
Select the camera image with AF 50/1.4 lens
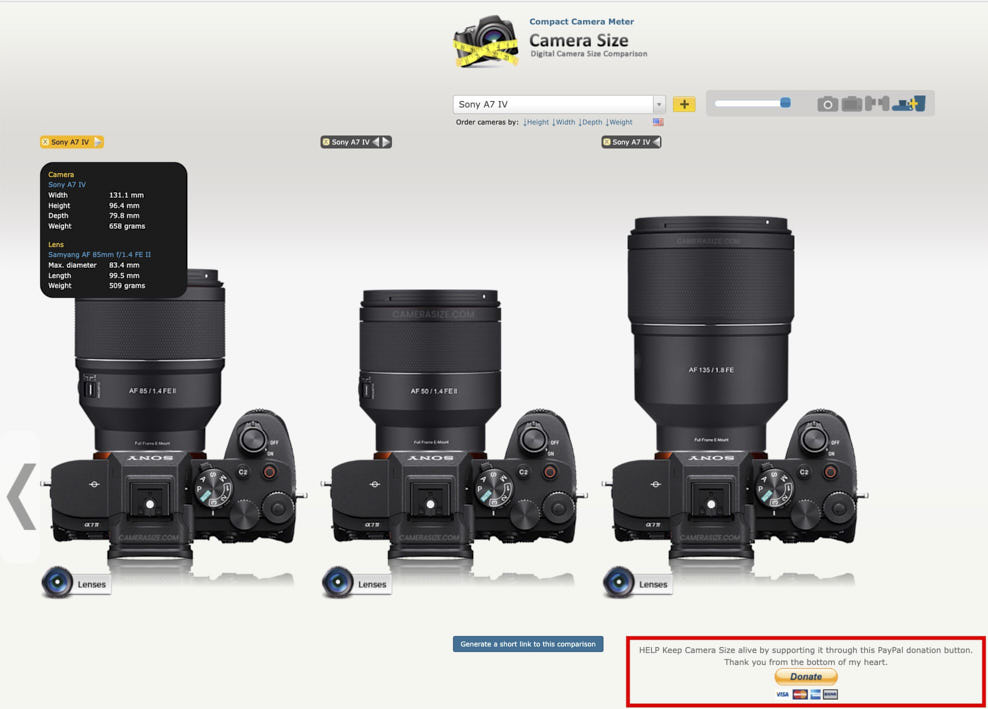point(452,425)
